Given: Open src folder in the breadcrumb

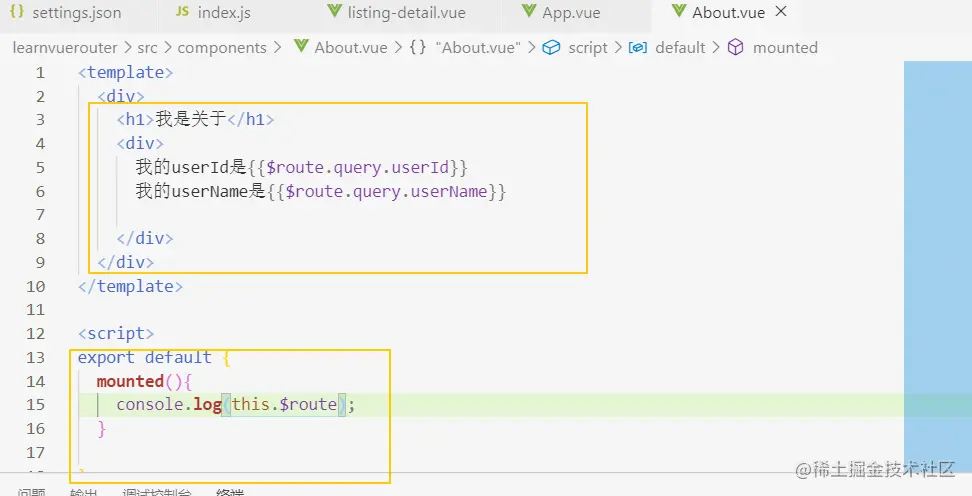Looking at the screenshot, I should coord(148,48).
